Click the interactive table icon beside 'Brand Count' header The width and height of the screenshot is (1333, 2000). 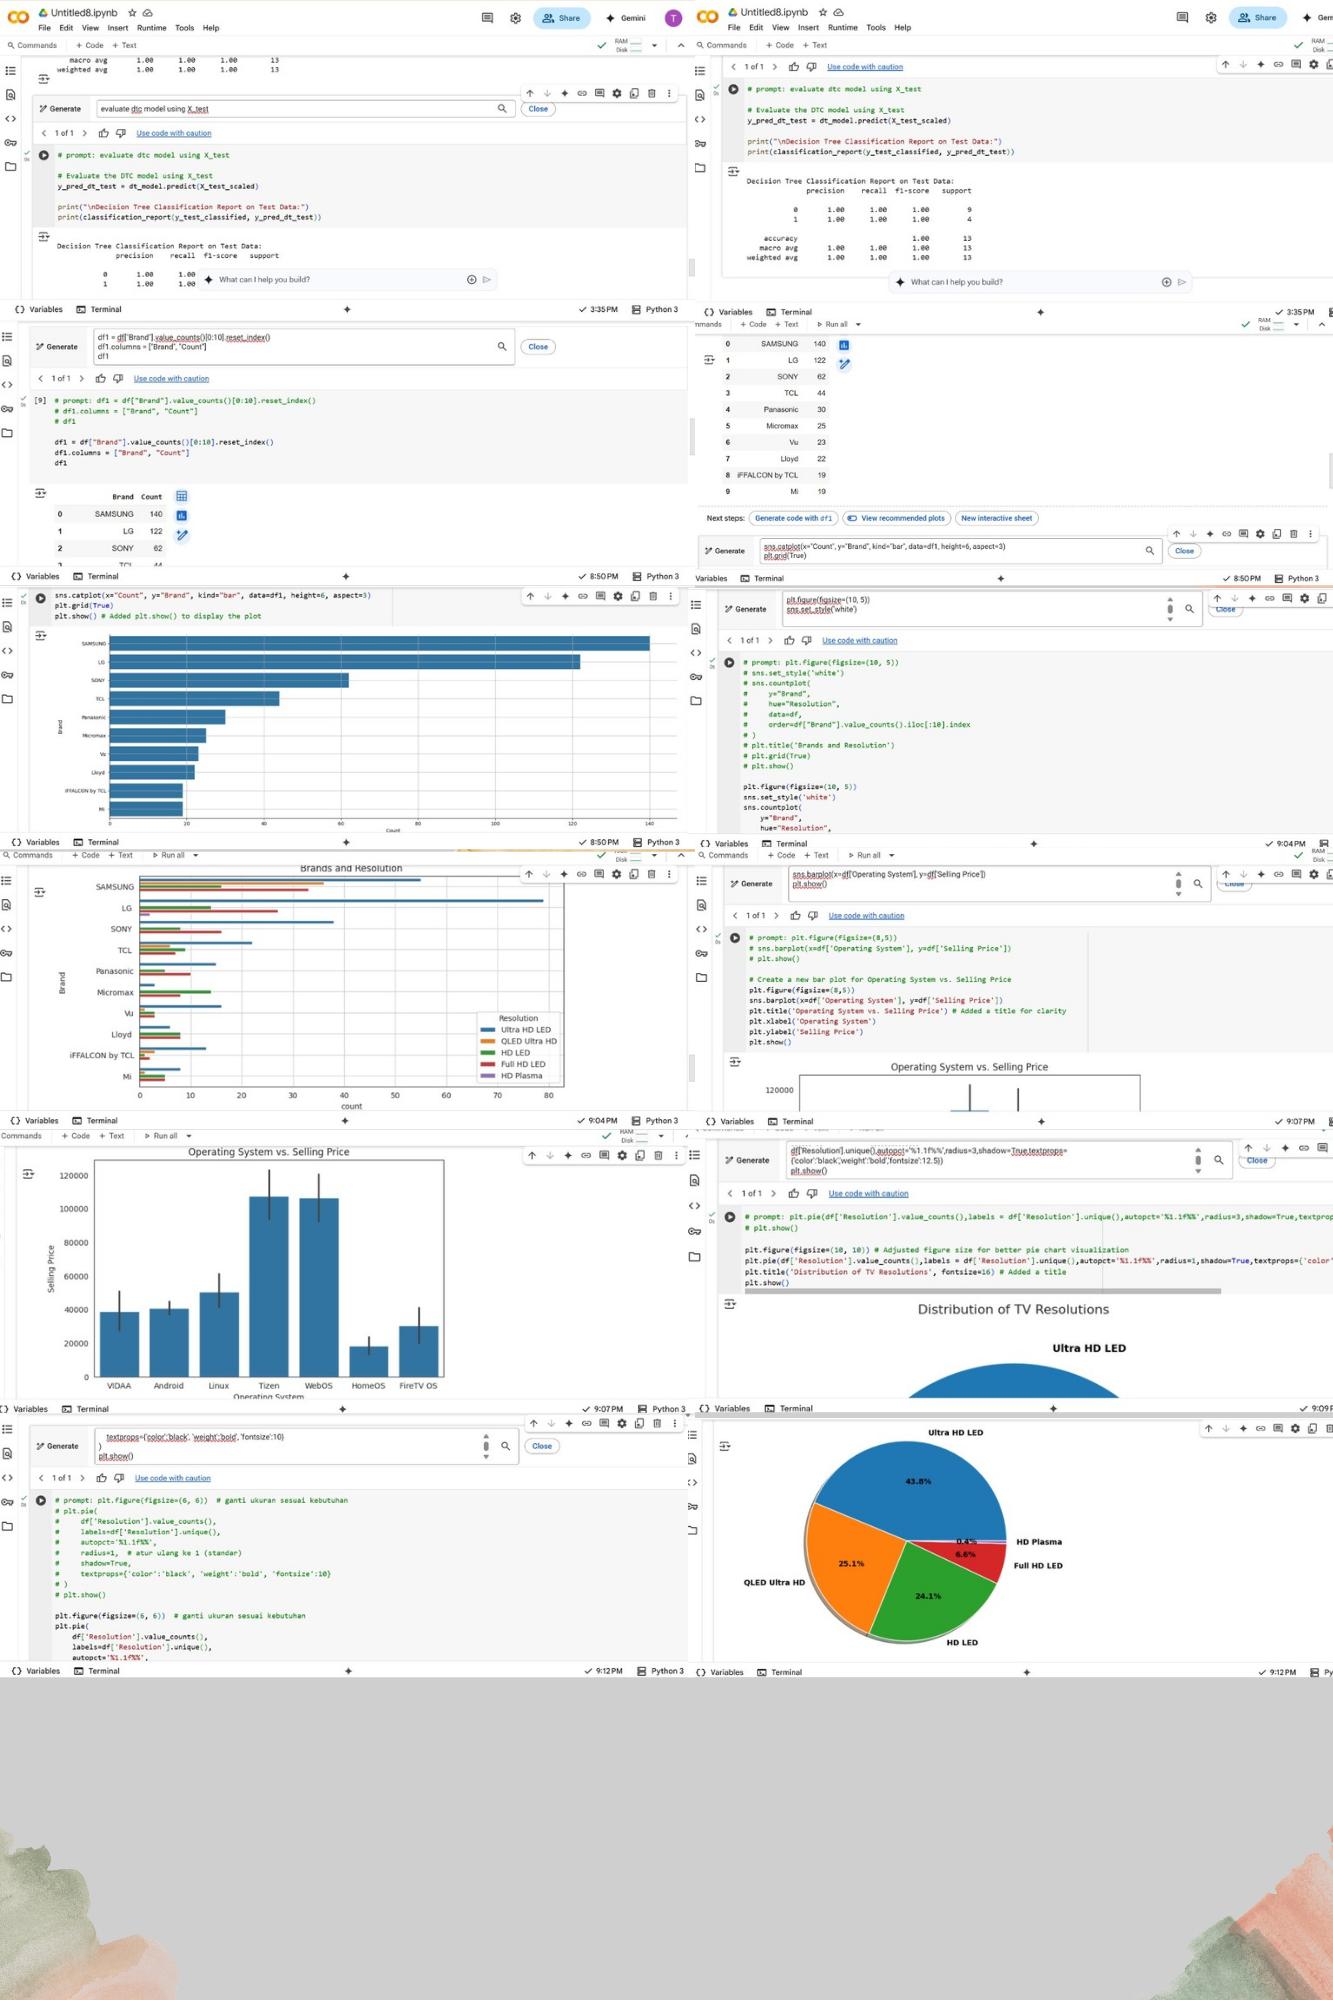[x=182, y=496]
